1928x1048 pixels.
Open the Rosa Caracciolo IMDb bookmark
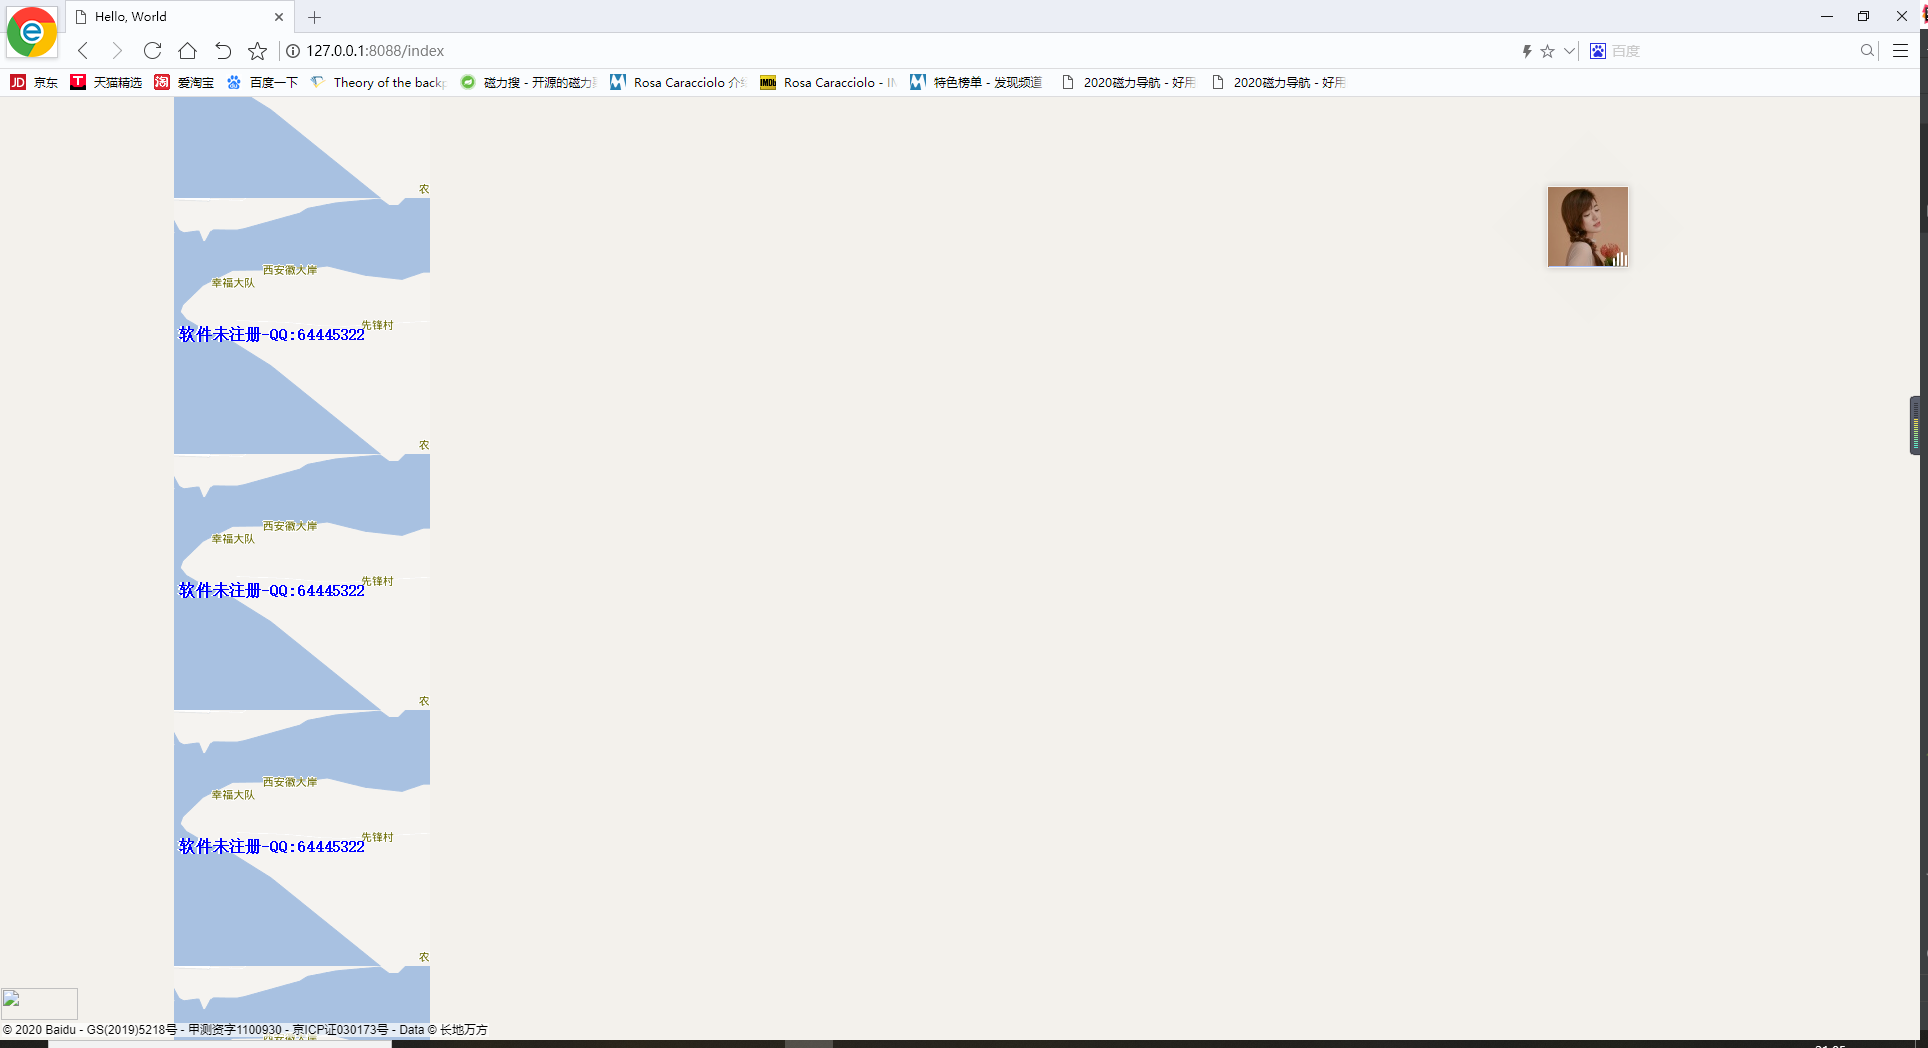point(826,82)
